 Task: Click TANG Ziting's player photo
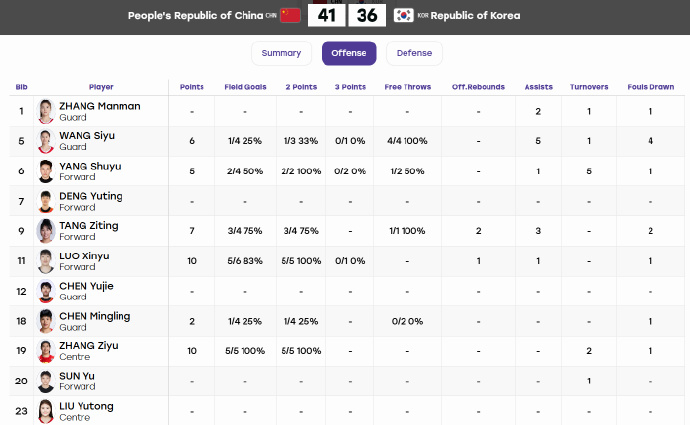46,231
